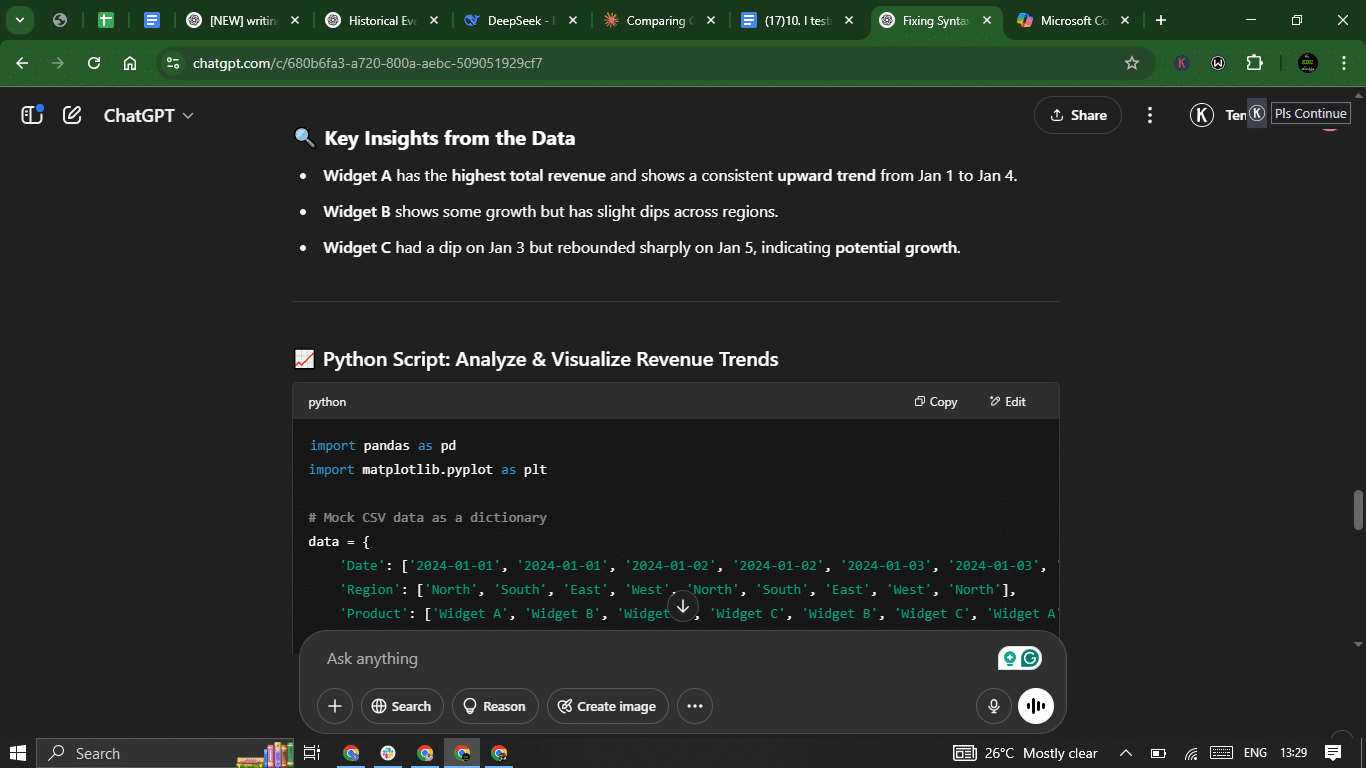Click the chatgpt.com address bar URL

(367, 63)
